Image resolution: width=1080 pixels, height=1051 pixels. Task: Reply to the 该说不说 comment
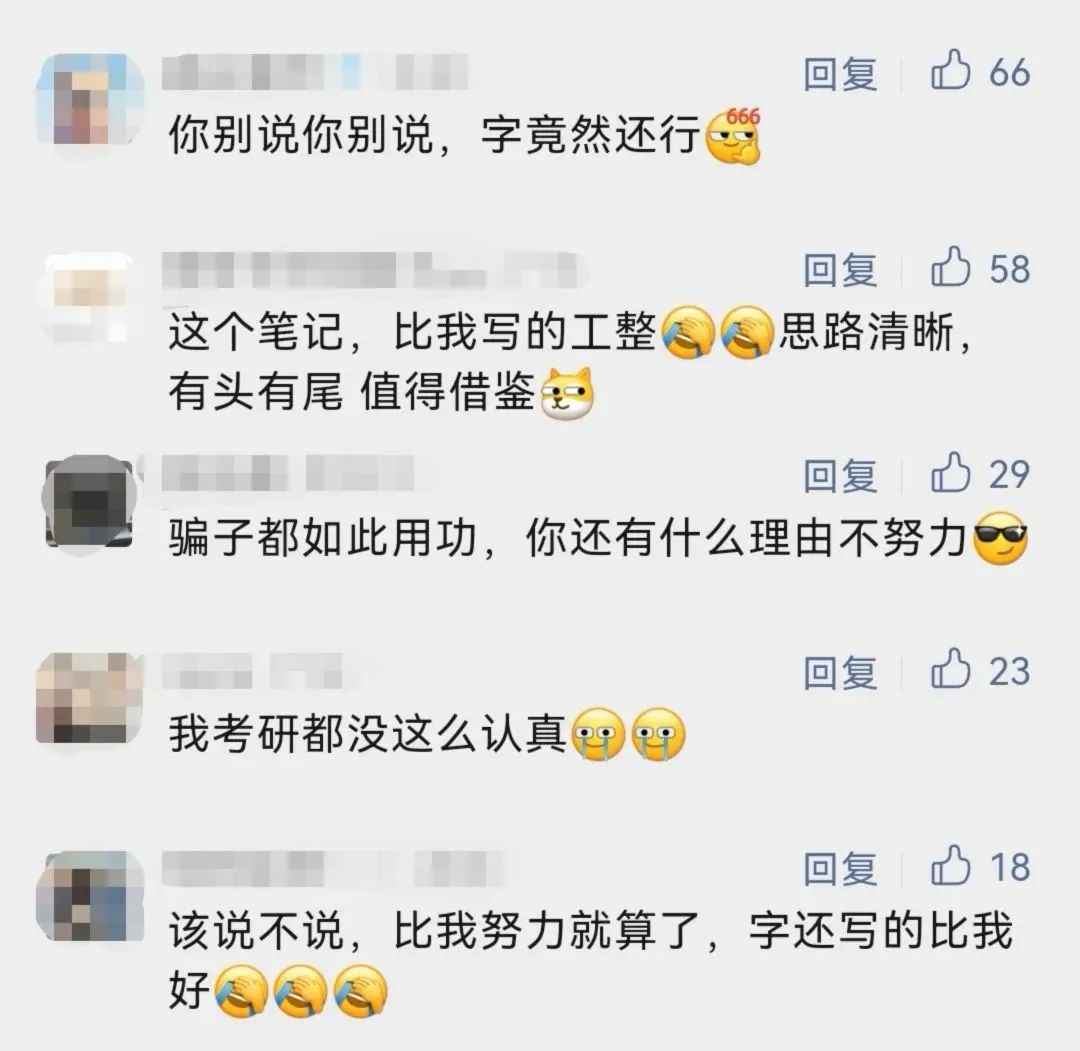[840, 868]
